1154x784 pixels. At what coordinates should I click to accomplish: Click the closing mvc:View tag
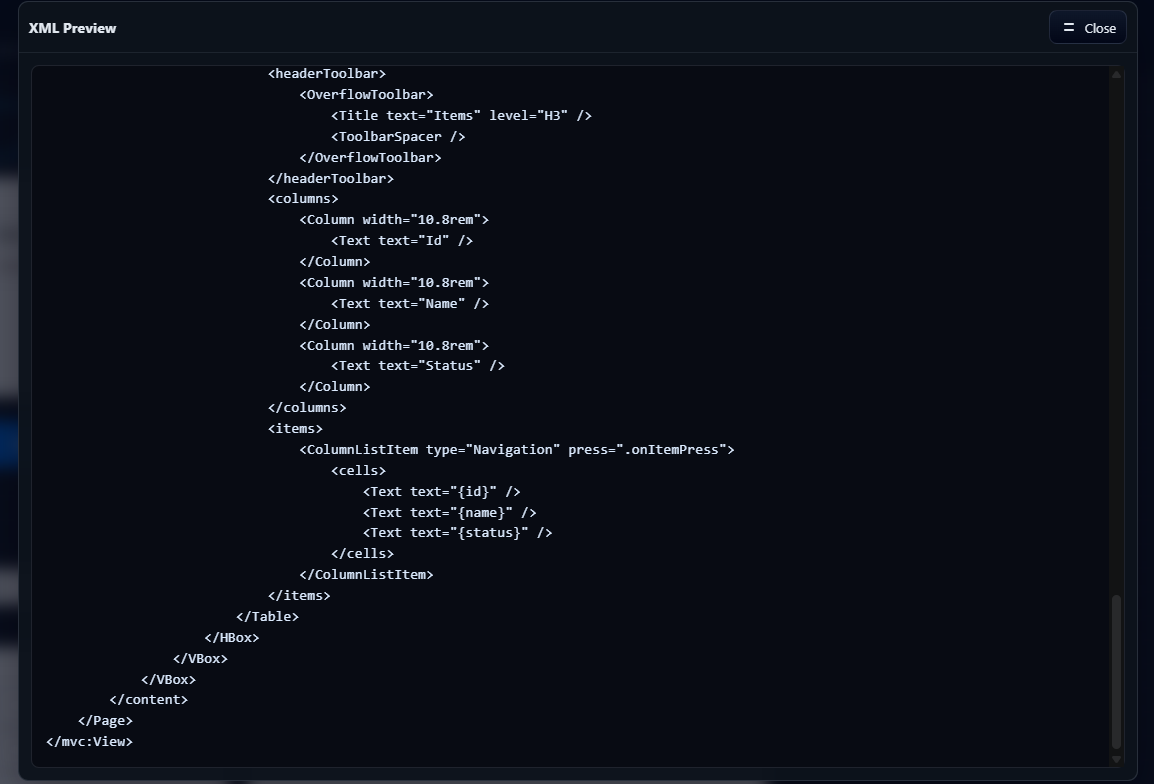point(89,741)
